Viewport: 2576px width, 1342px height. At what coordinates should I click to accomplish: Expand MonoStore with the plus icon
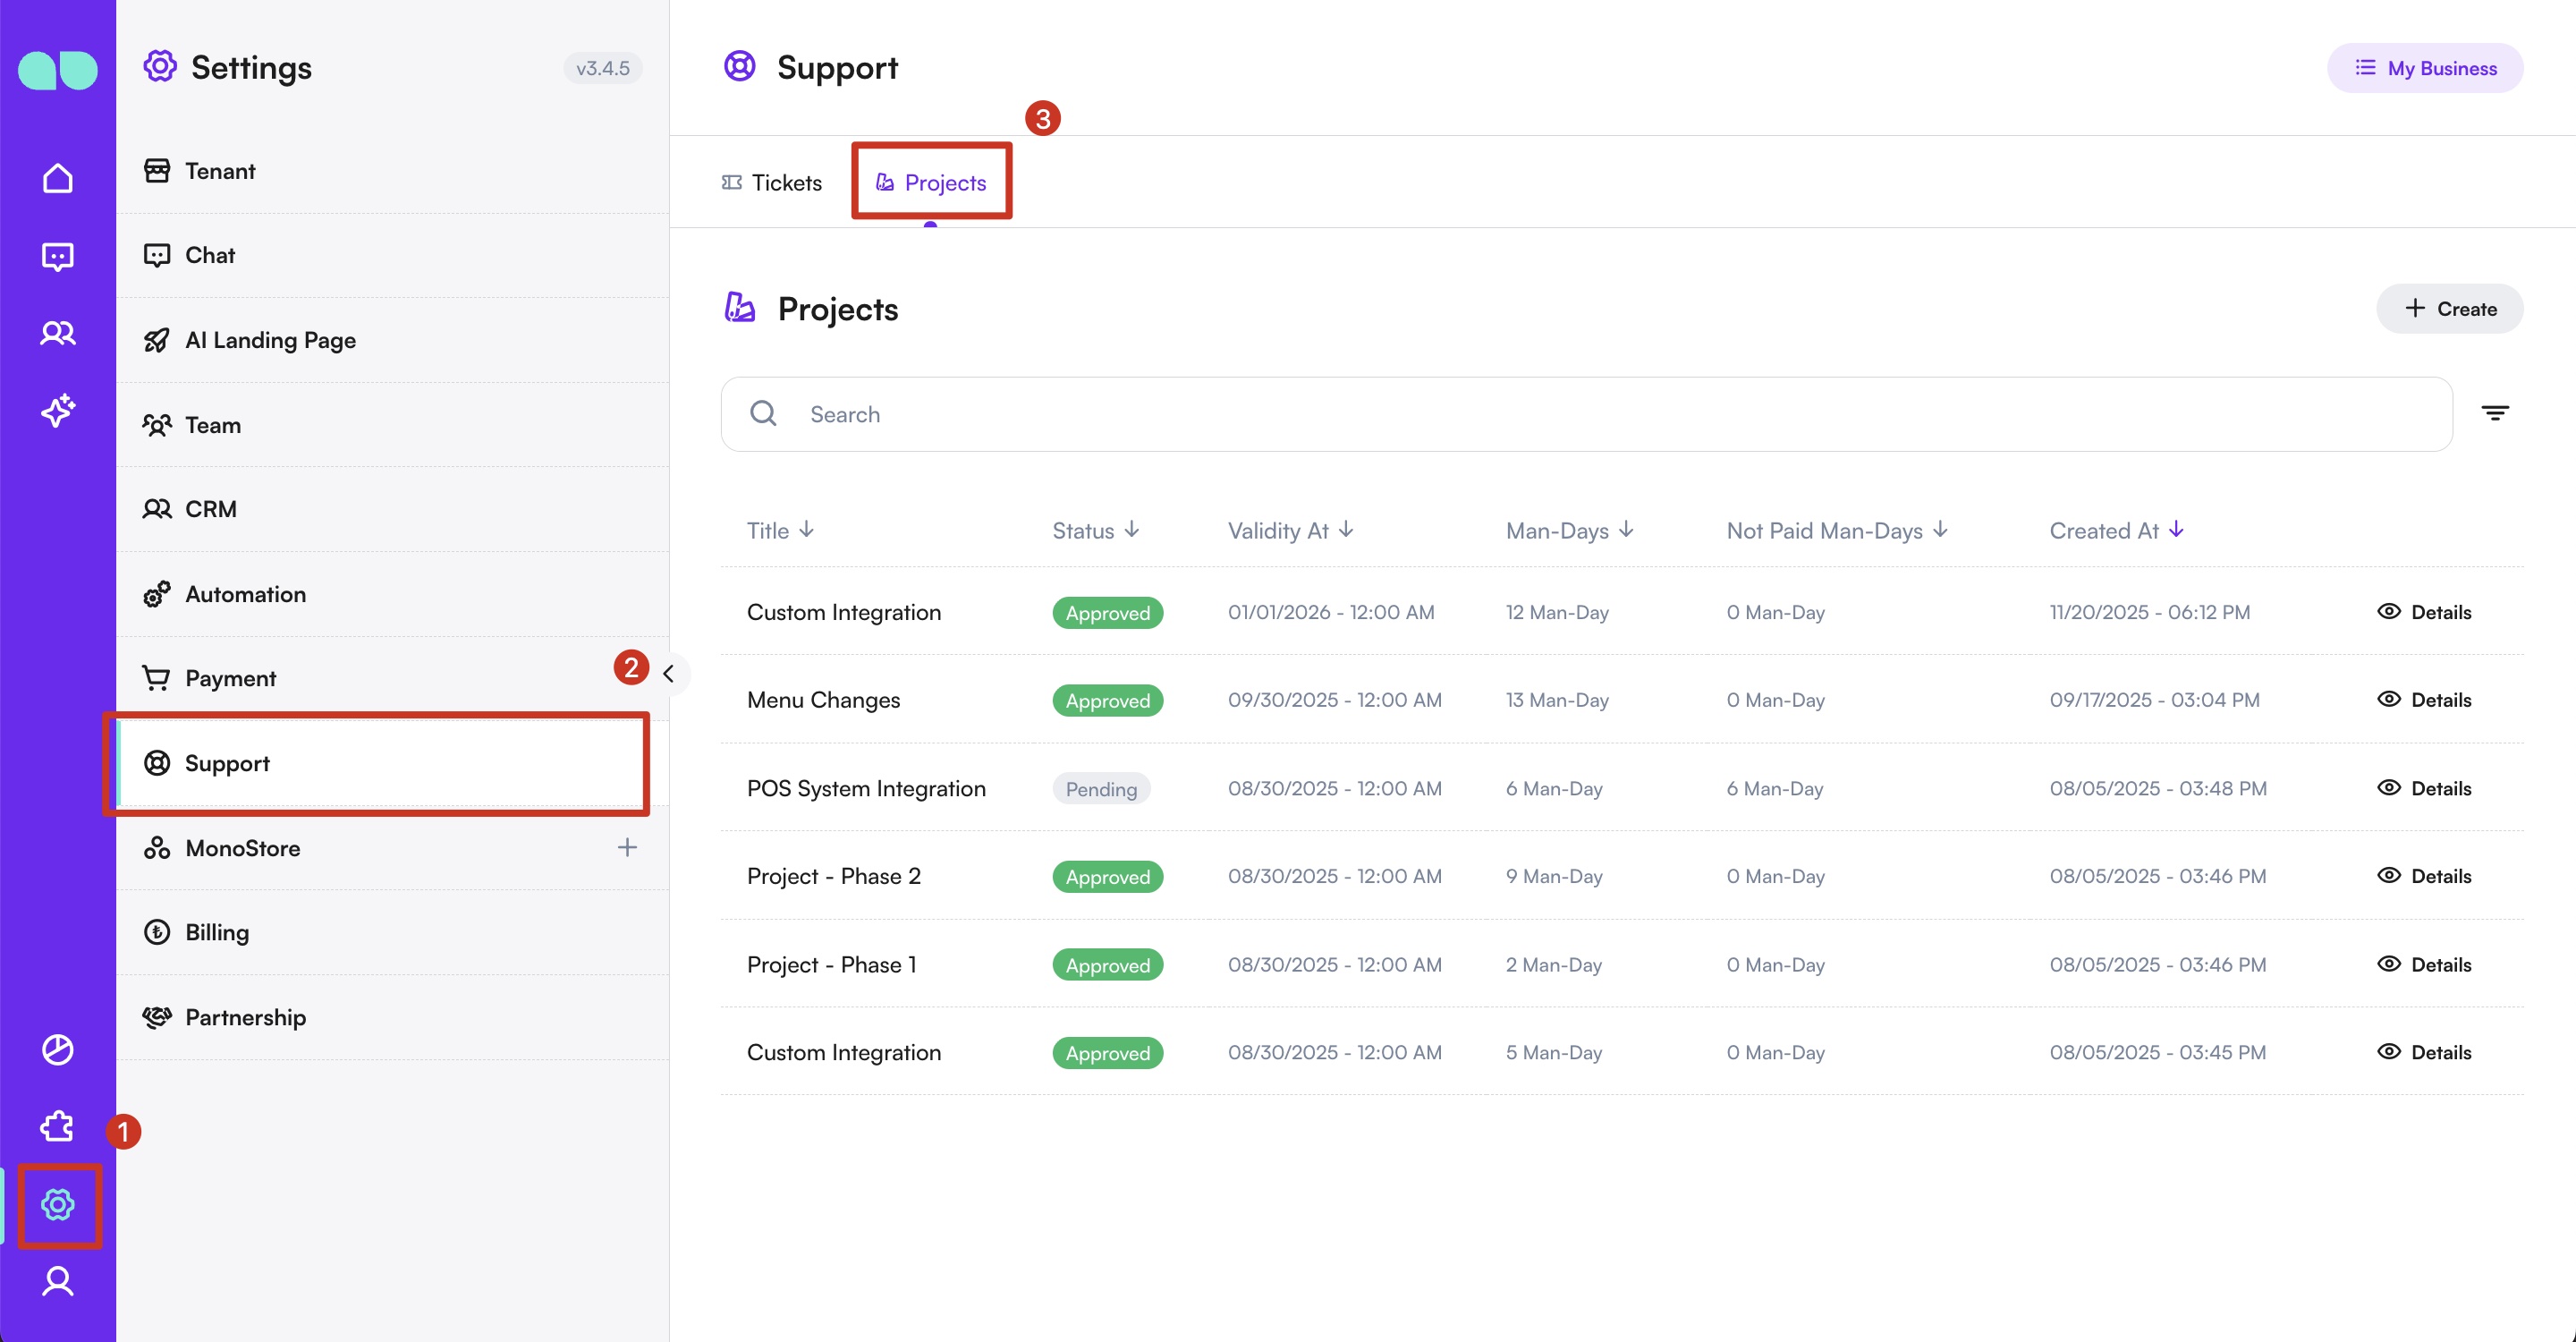pos(627,848)
